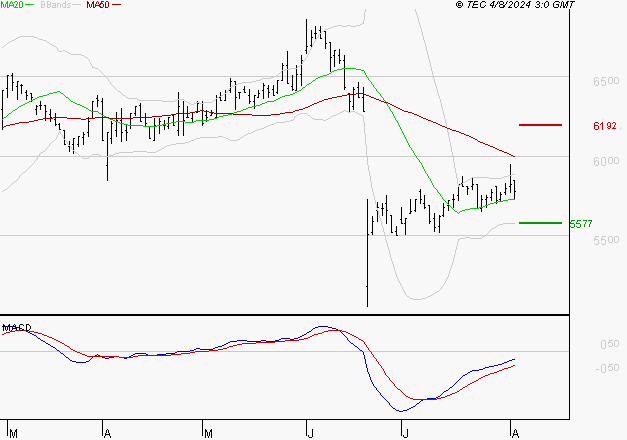Viewport: 627px width, 440px height.
Task: Click the 6000 price axis label
Action: tap(606, 161)
